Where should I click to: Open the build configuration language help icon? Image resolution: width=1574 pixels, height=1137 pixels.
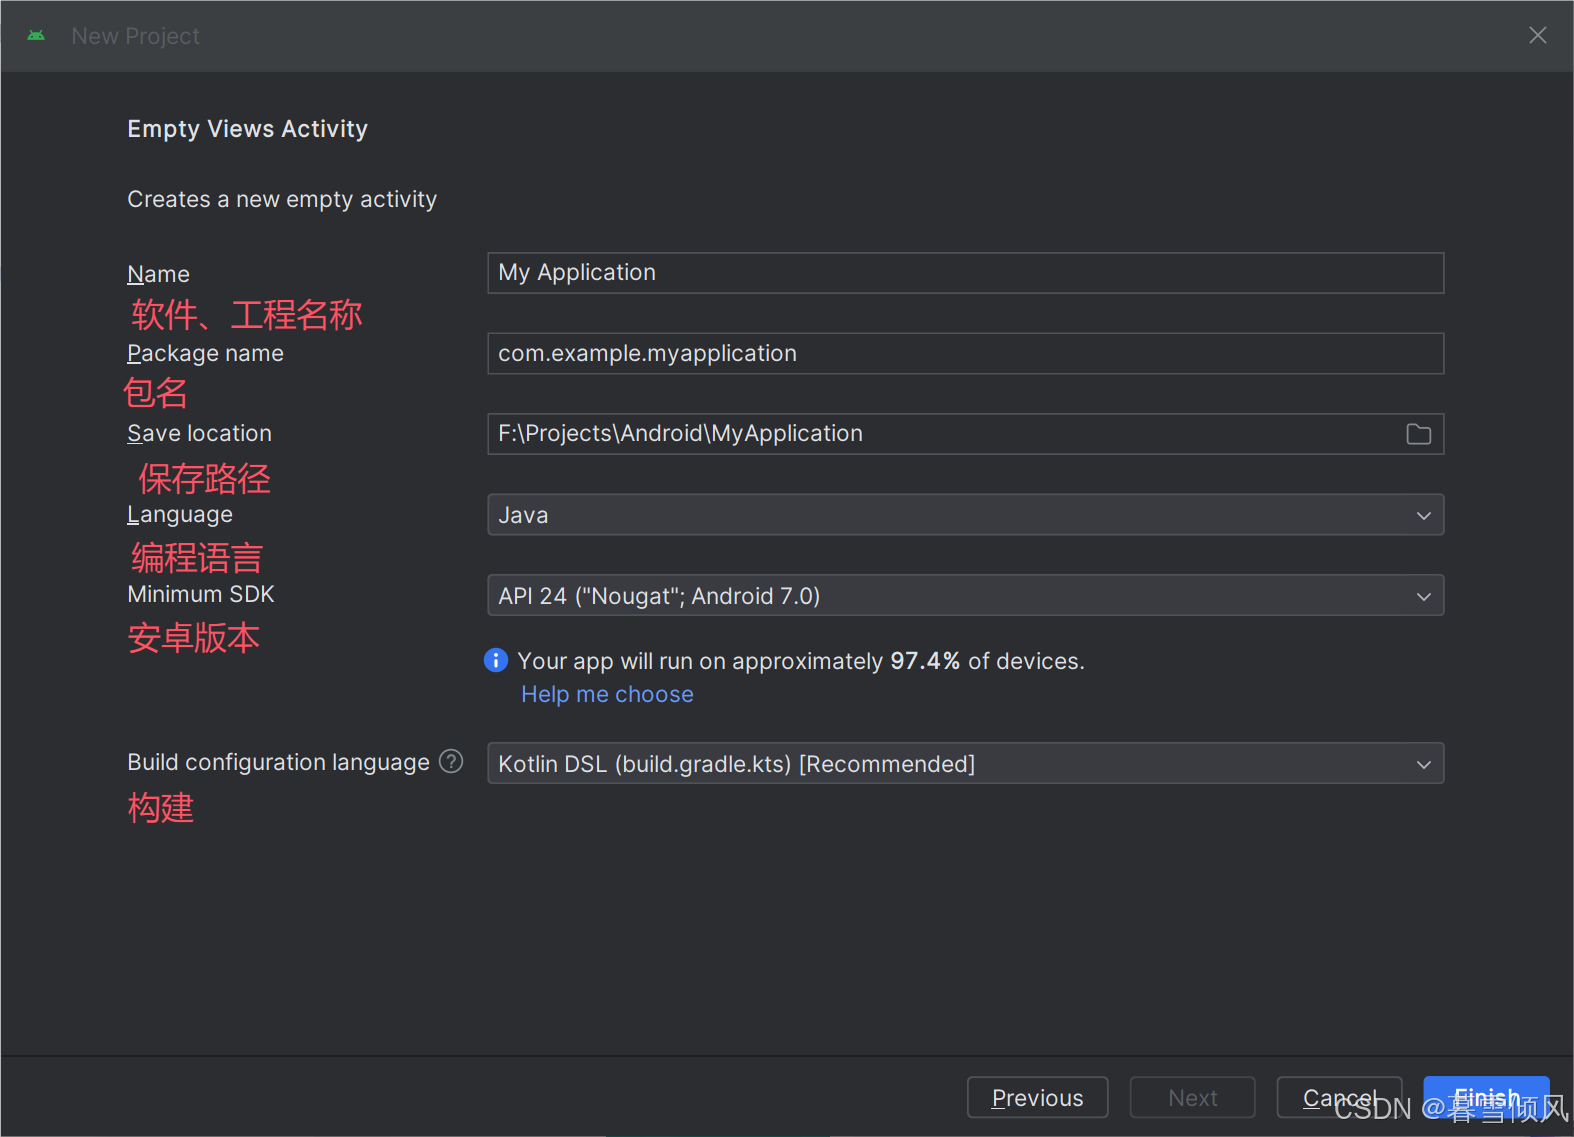pos(451,762)
